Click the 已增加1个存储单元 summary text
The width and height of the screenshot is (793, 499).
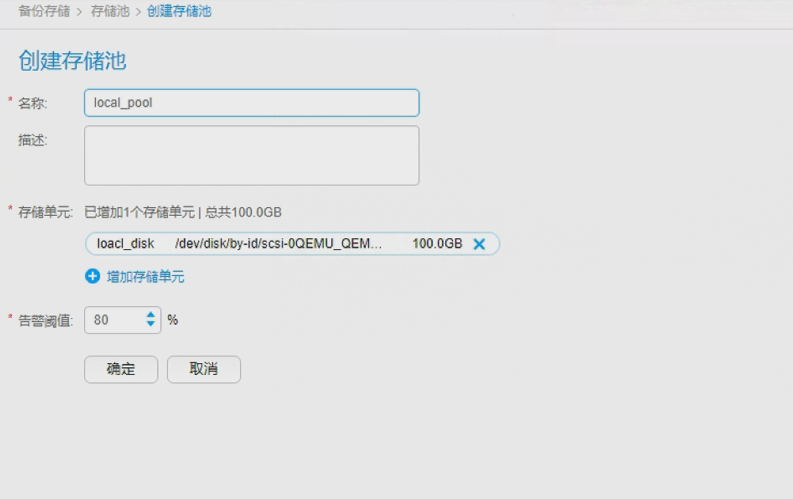pos(140,212)
